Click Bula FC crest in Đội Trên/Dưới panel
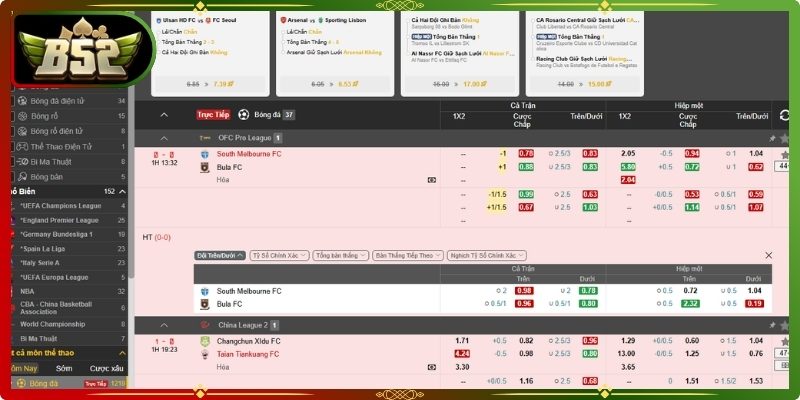800x400 pixels. 205,305
